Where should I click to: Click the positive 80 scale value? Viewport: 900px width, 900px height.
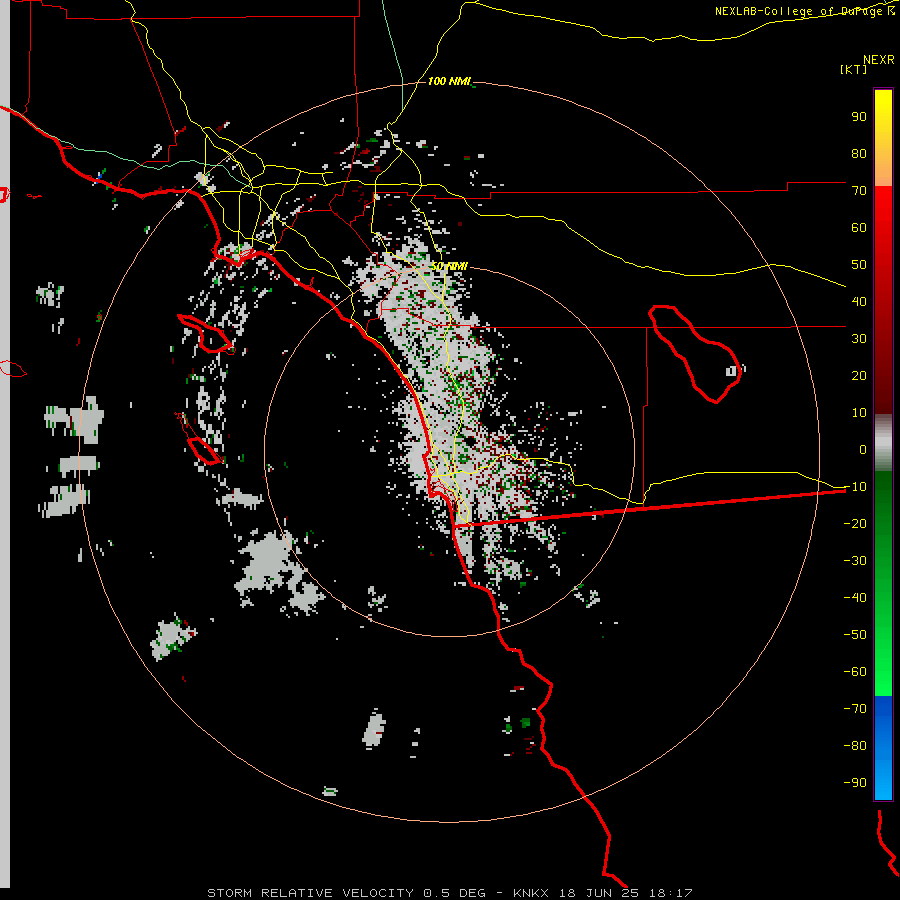pyautogui.click(x=859, y=154)
